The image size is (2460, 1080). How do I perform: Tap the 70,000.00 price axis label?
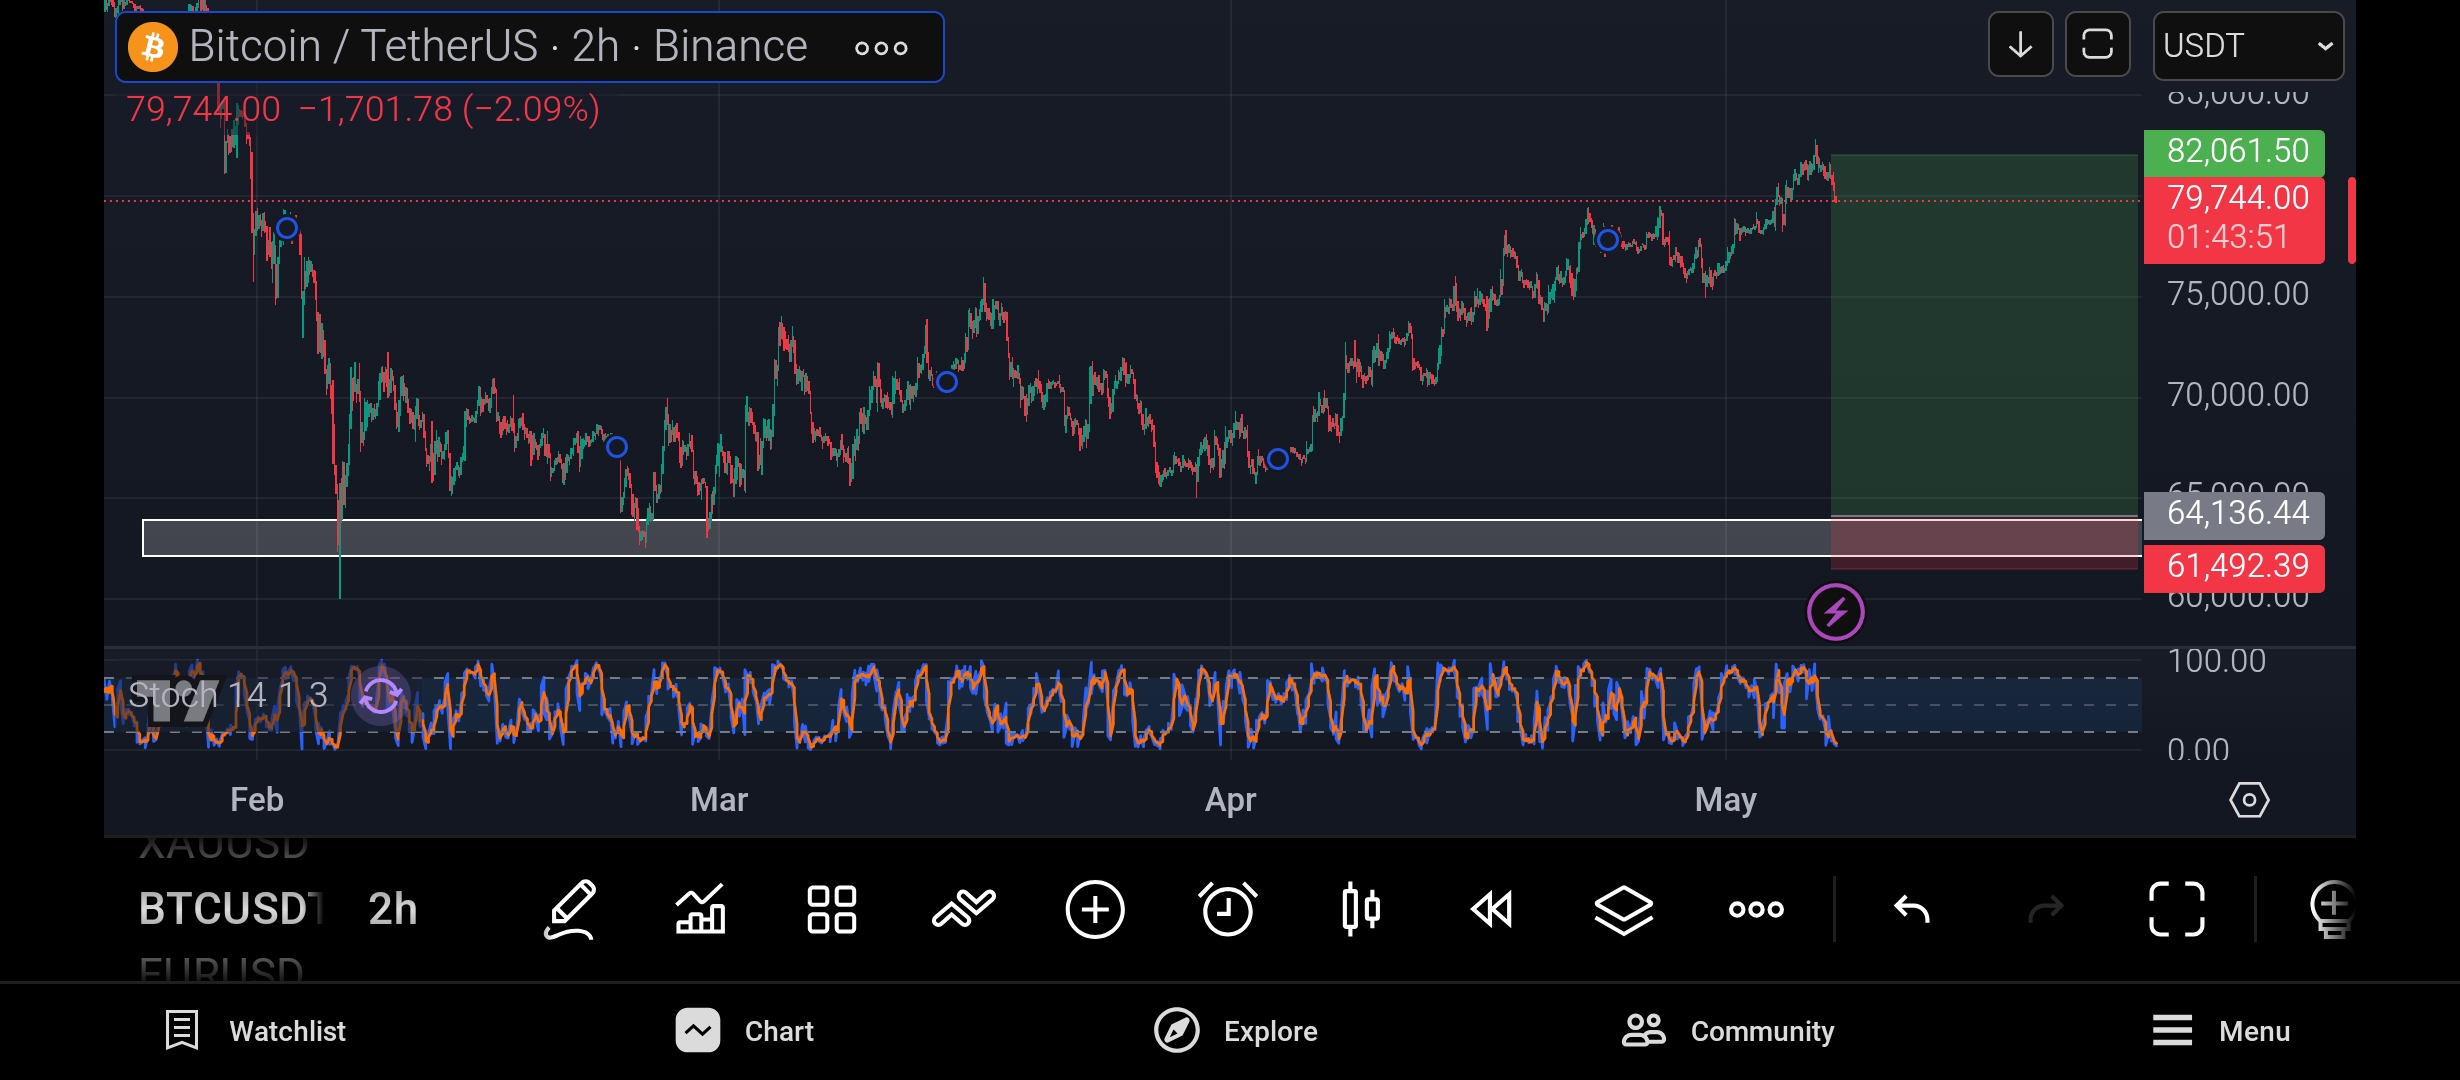2238,395
